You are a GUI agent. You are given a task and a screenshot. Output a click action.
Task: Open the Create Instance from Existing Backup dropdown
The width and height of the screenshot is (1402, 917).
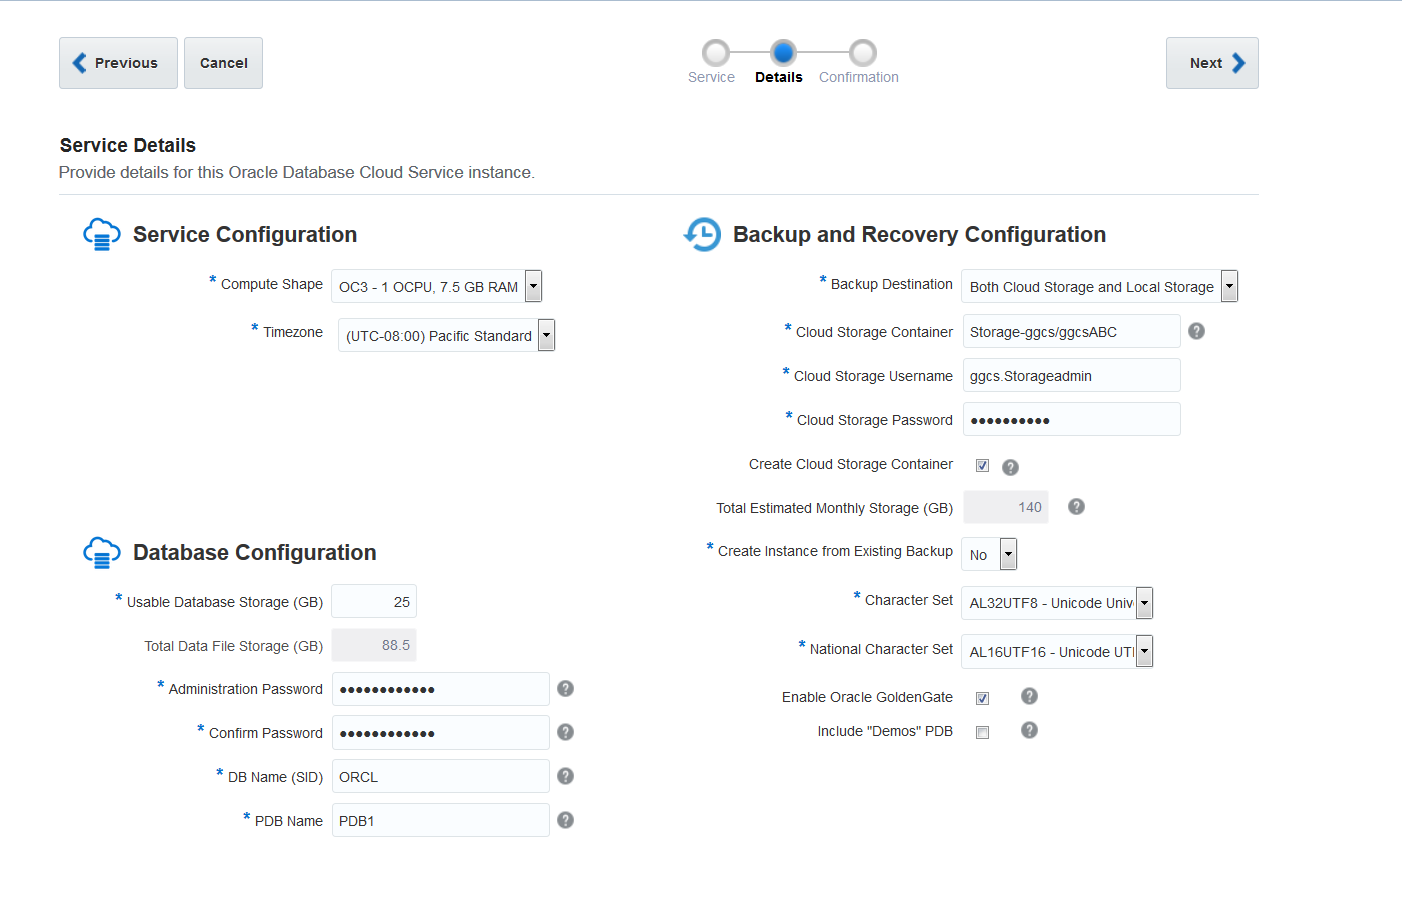pos(1007,553)
